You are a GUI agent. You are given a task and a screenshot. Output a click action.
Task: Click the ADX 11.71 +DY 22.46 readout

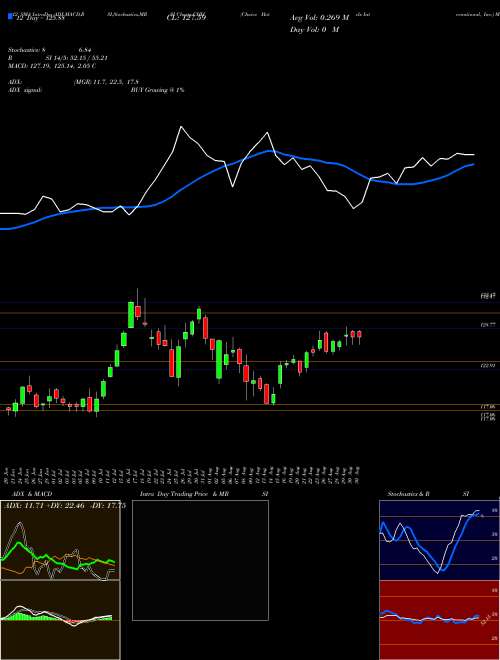[65, 506]
